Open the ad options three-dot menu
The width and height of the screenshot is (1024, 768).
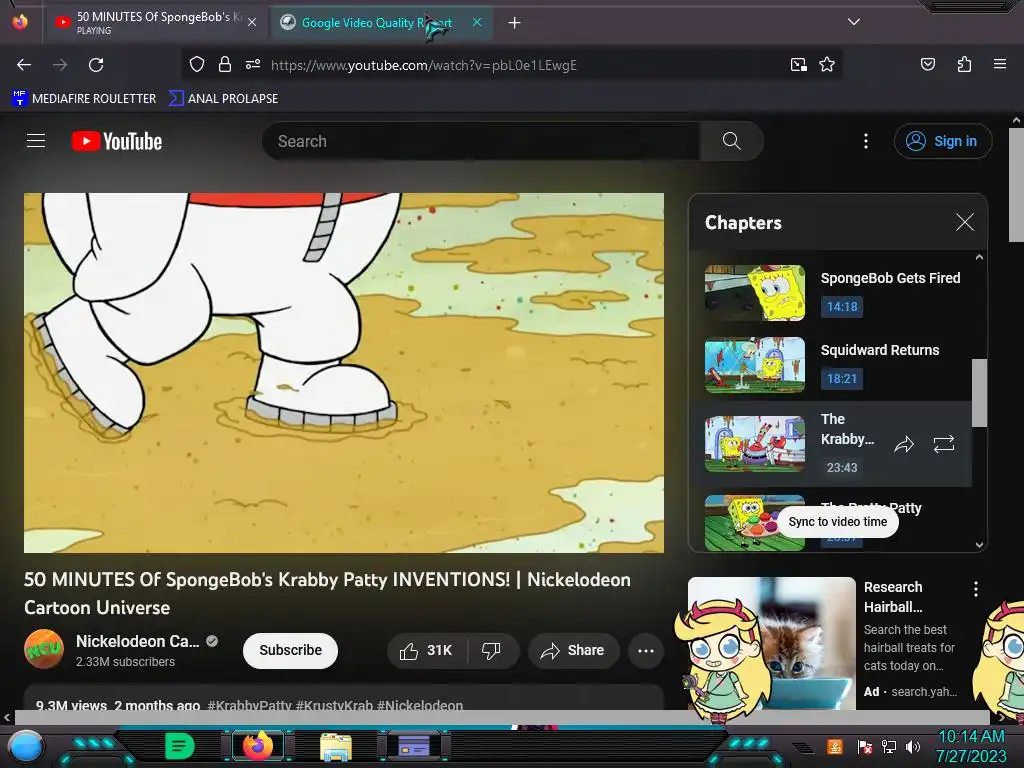(x=976, y=589)
